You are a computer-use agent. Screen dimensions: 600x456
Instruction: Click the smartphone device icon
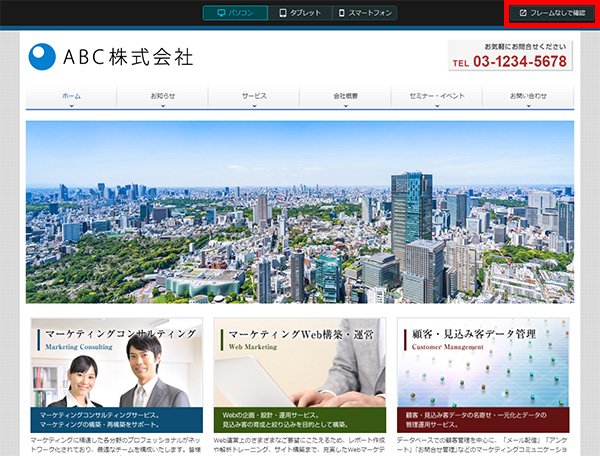[342, 13]
